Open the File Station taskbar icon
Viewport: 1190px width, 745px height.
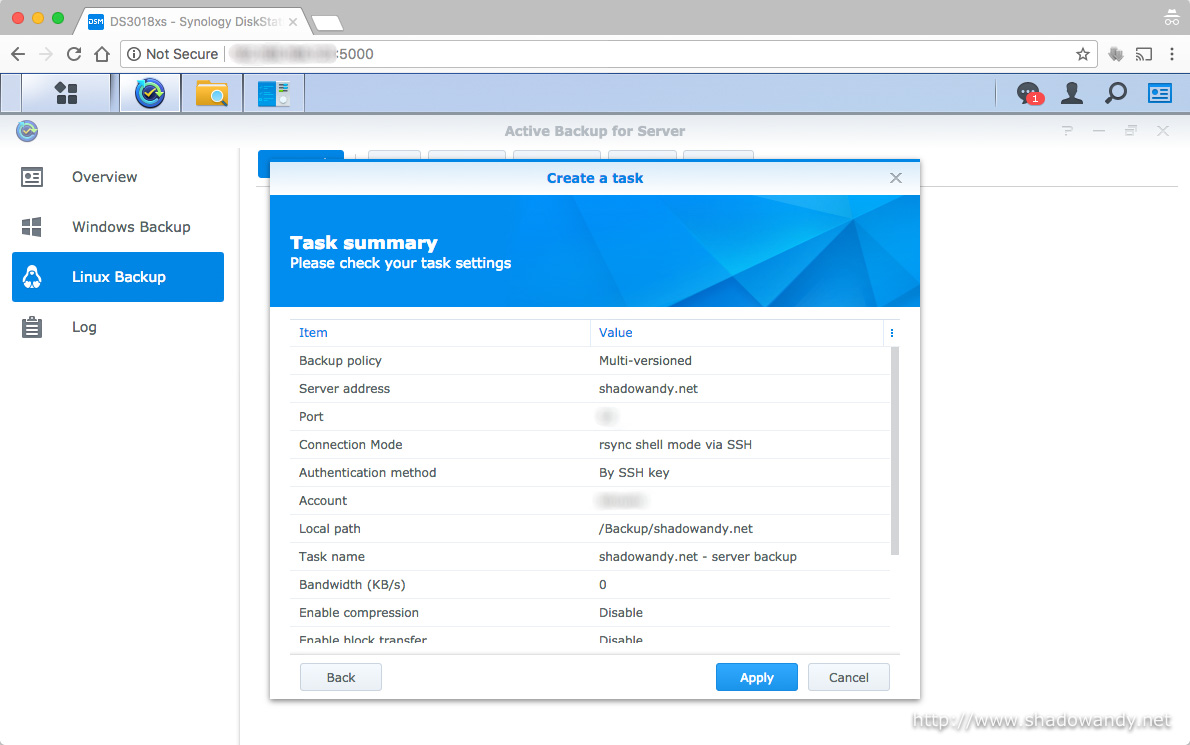click(212, 93)
